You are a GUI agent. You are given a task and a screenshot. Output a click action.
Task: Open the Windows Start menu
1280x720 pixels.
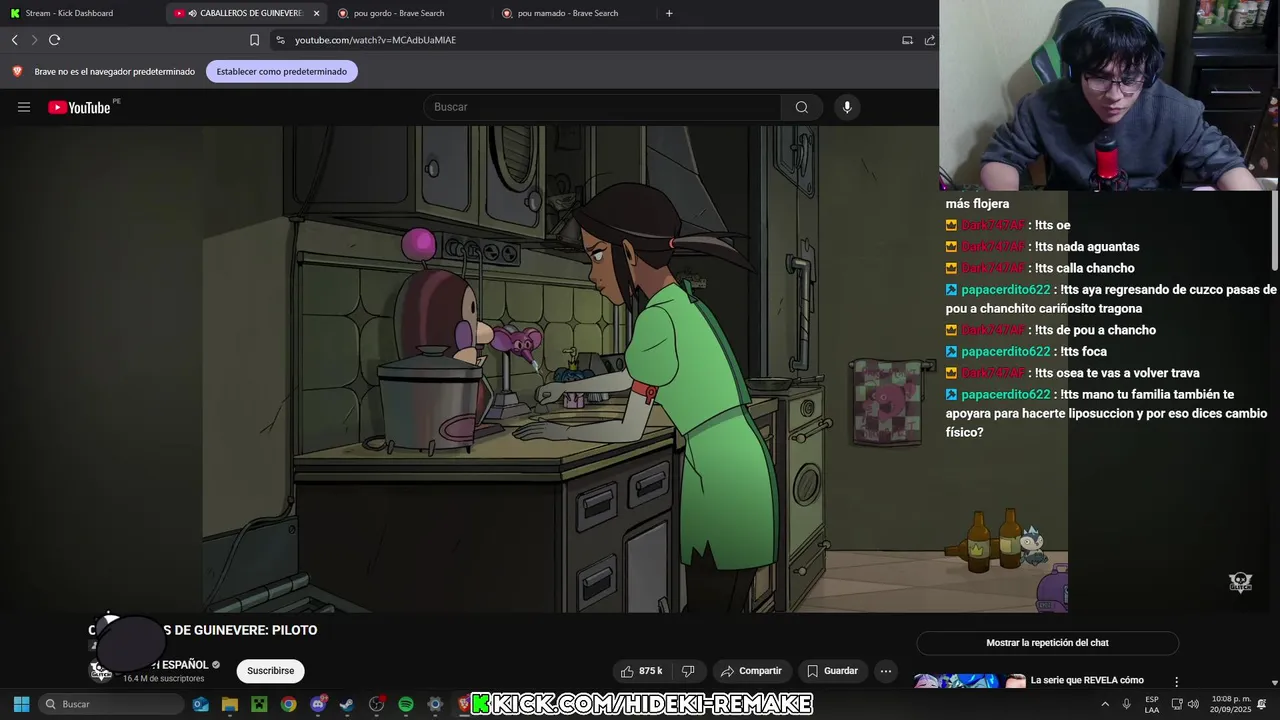tap(21, 704)
